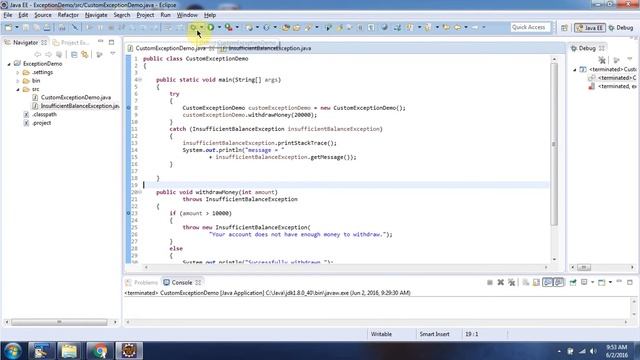Collapse the ExceptionDemo project node
The image size is (640, 360).
point(9,64)
